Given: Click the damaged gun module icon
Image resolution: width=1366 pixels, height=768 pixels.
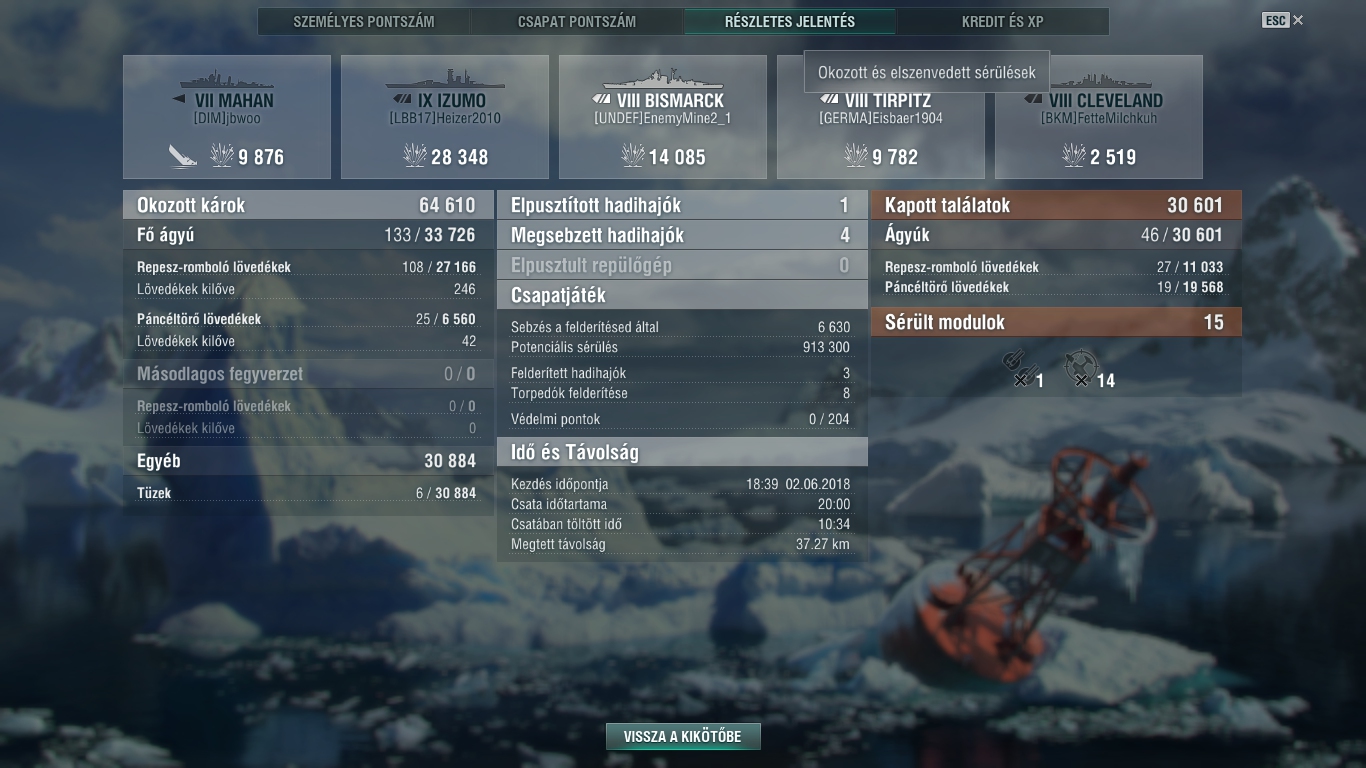Looking at the screenshot, I should (1019, 366).
